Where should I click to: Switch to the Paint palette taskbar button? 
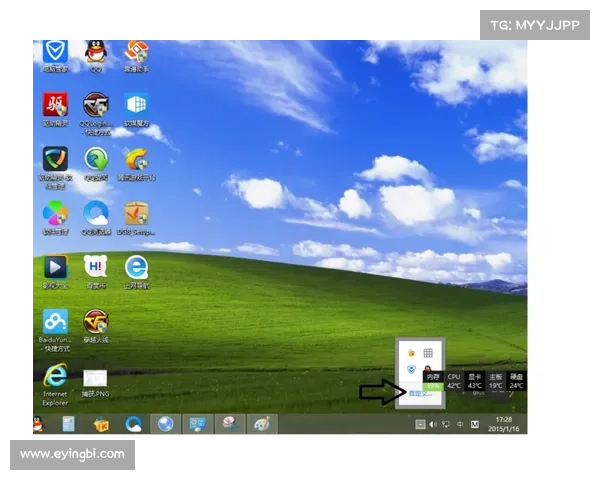pos(262,424)
